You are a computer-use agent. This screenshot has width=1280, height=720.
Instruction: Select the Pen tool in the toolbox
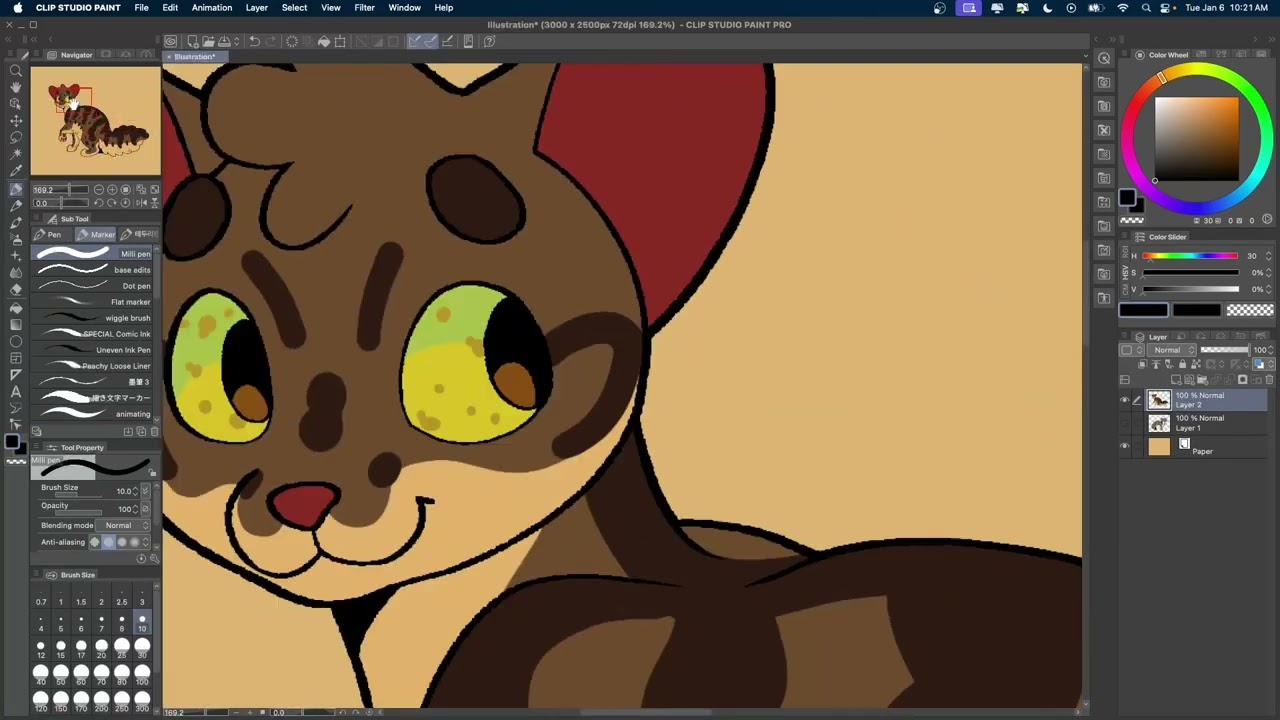16,189
